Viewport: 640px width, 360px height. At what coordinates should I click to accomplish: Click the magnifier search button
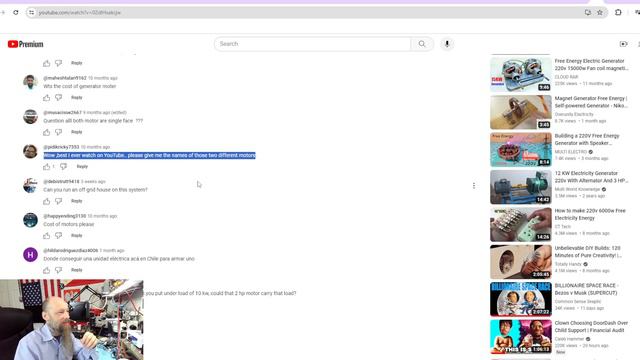[x=422, y=44]
